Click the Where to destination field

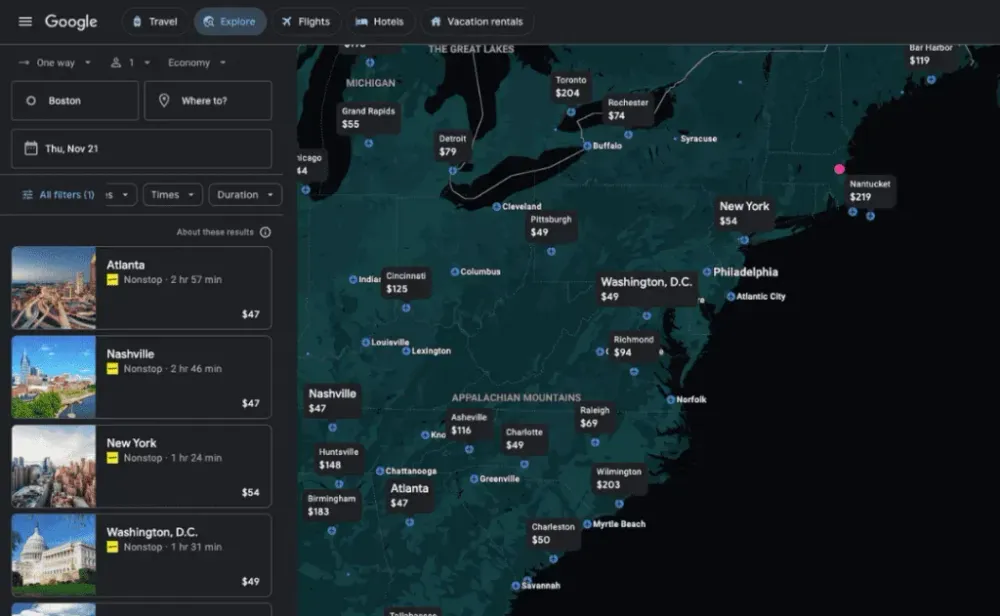tap(208, 101)
